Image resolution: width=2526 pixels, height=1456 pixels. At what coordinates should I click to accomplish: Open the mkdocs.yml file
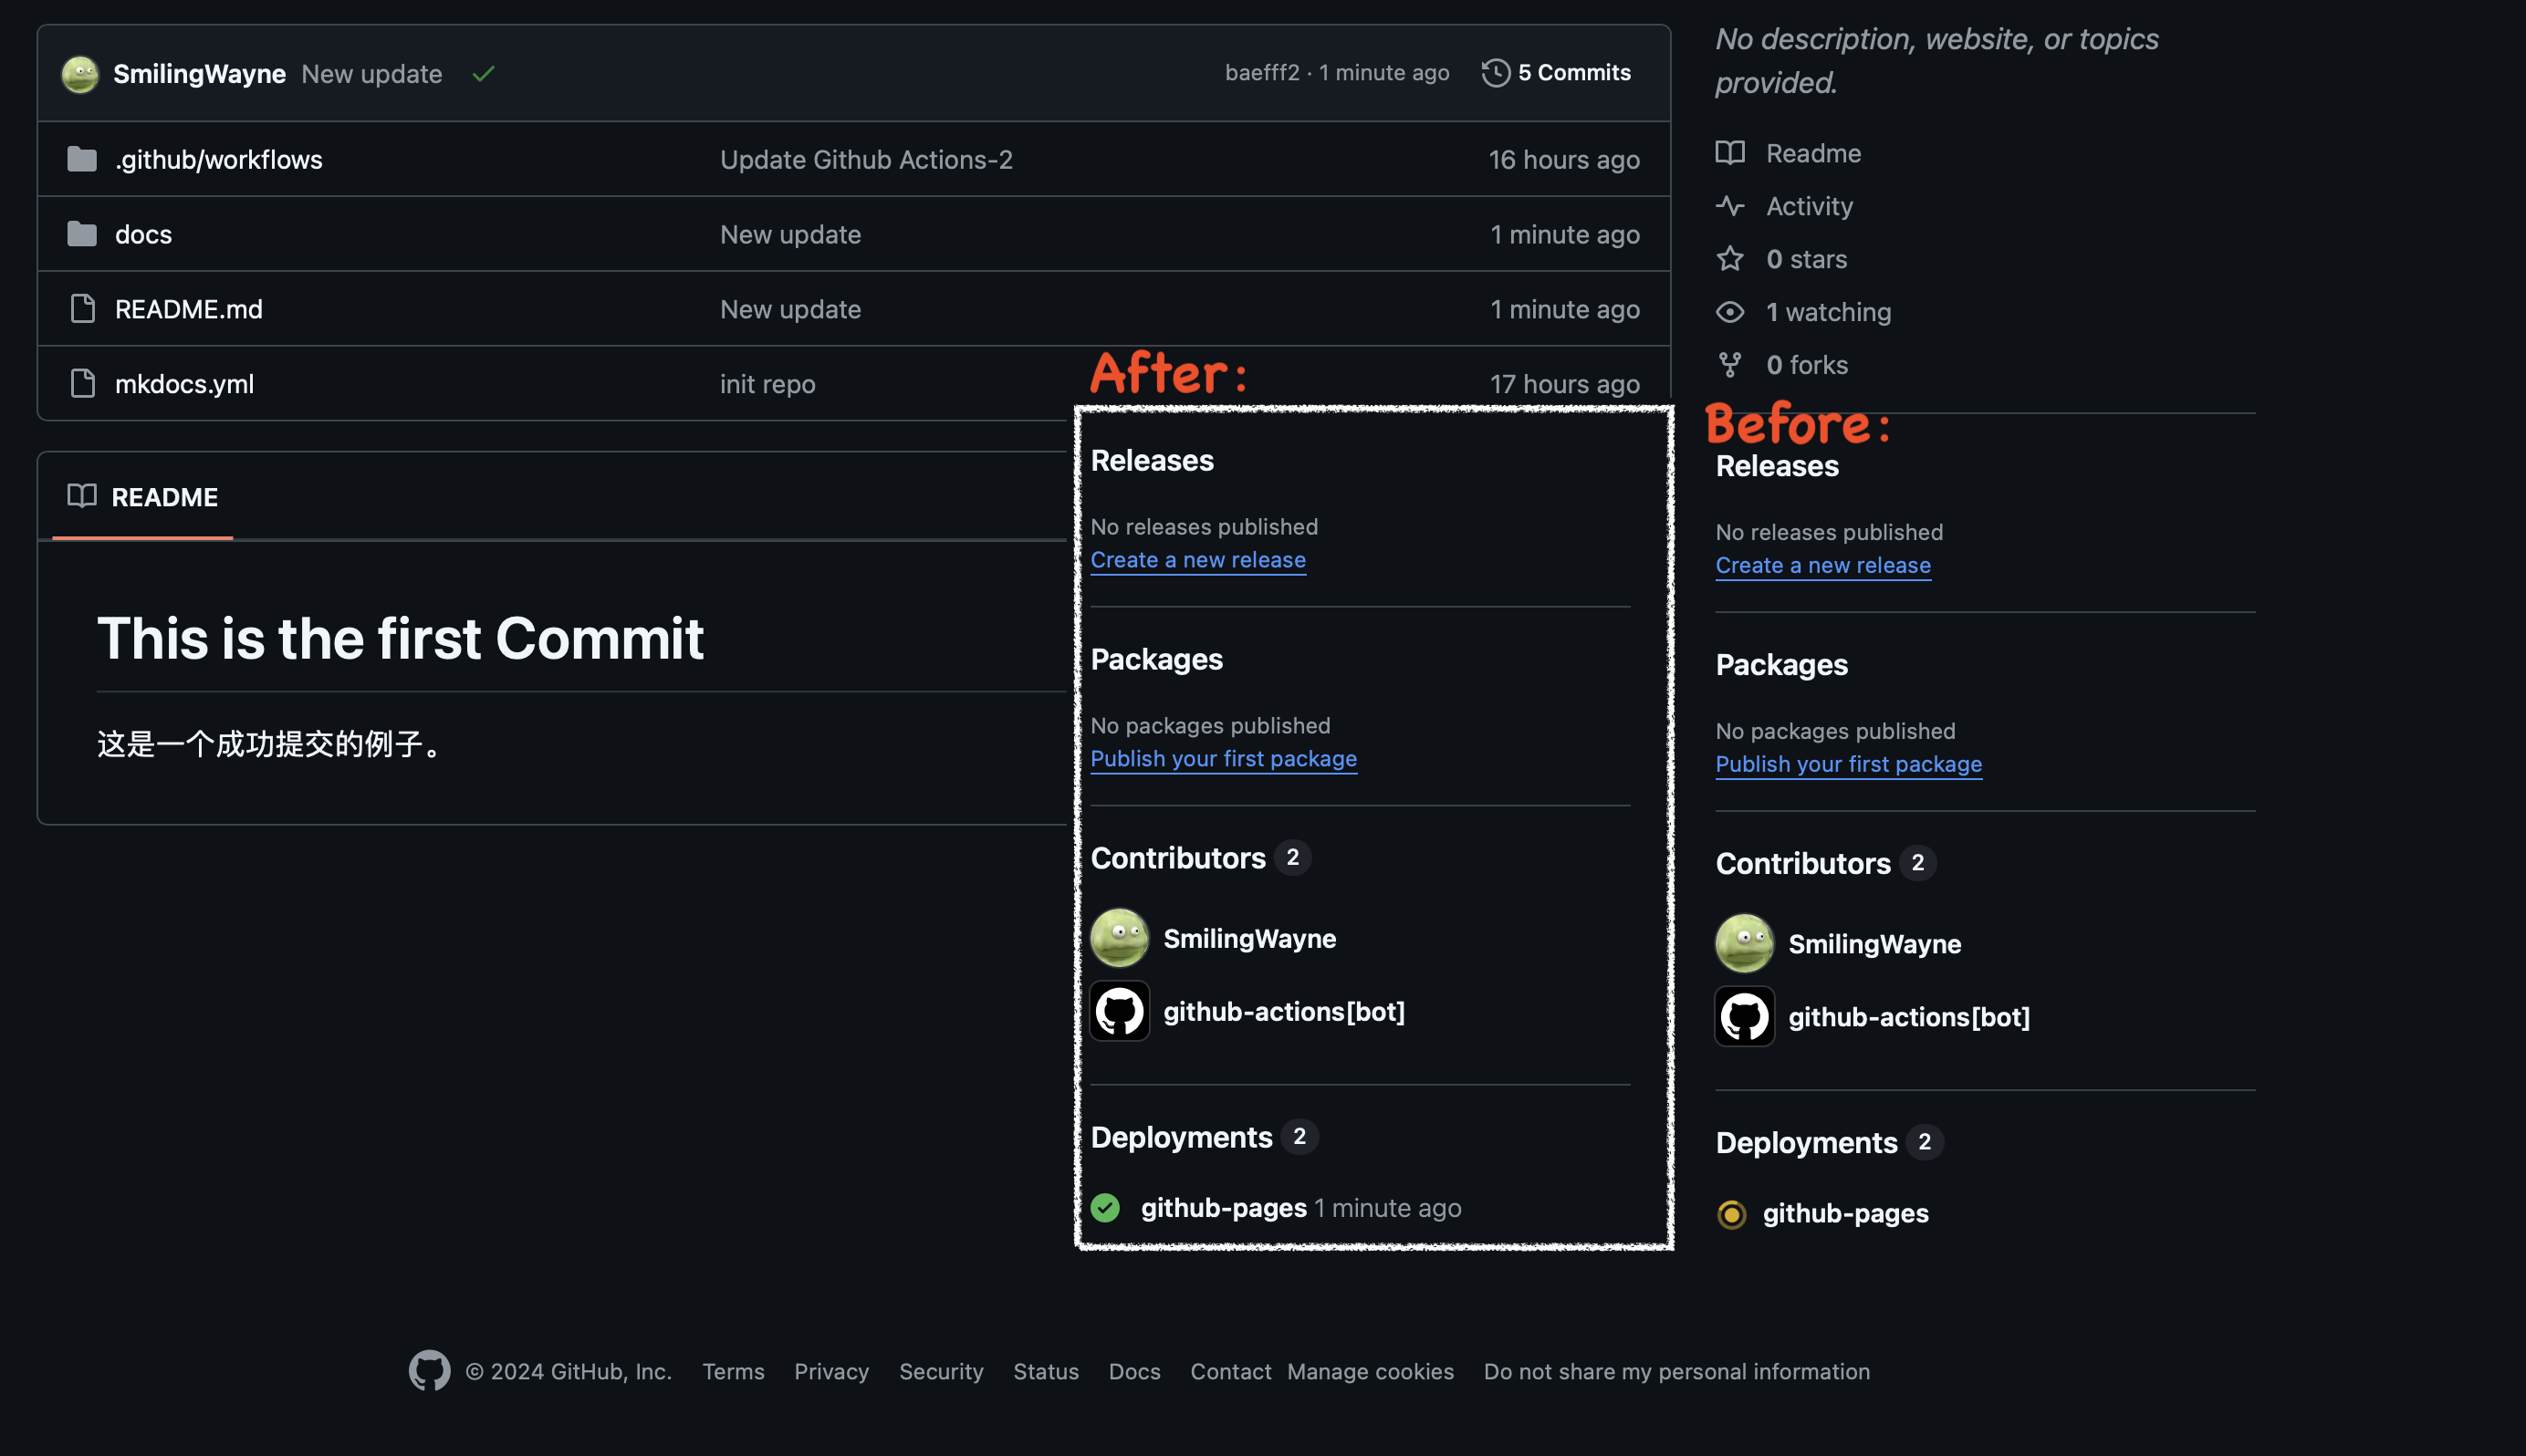tap(184, 384)
